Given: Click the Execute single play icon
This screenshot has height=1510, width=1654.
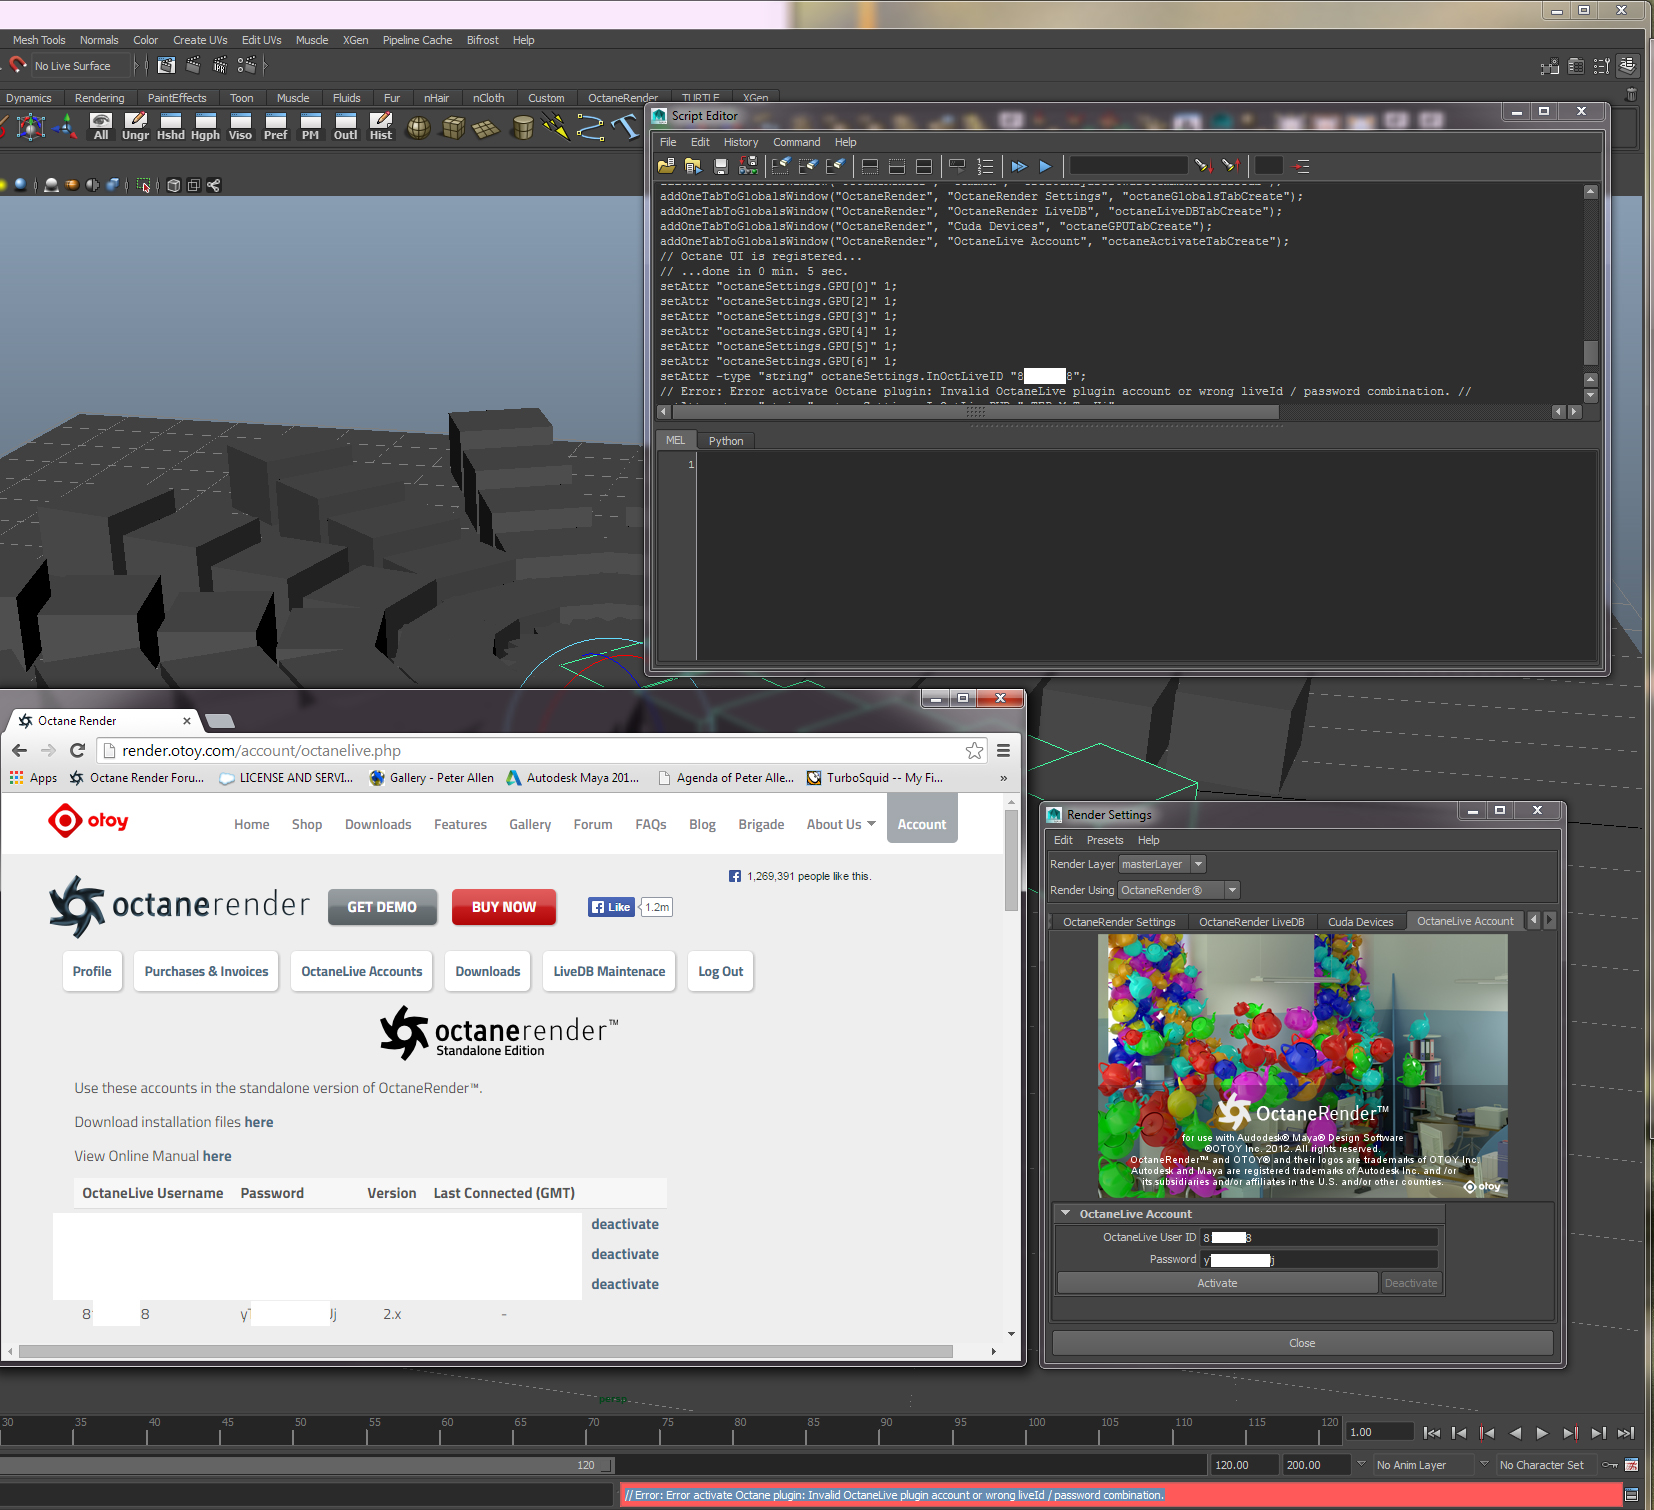Looking at the screenshot, I should 1045,166.
